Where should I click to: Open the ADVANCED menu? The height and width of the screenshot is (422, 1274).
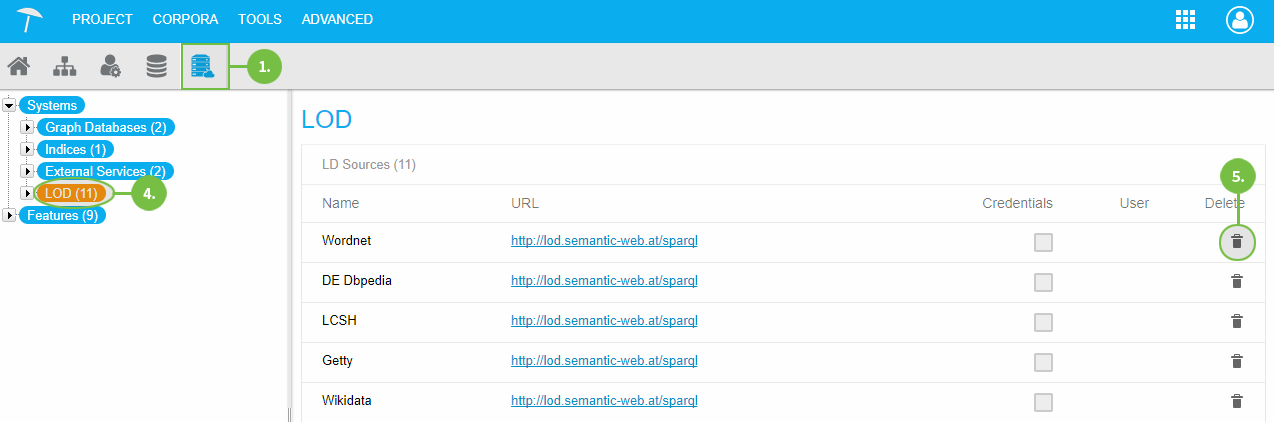click(x=337, y=19)
